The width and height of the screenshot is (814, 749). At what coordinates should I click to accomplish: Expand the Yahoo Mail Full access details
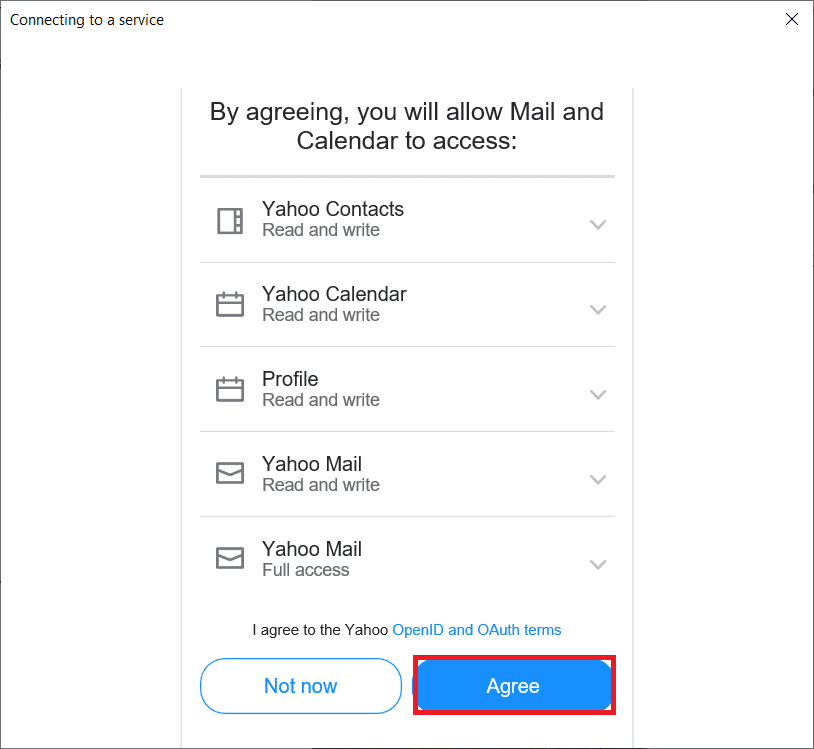click(598, 564)
